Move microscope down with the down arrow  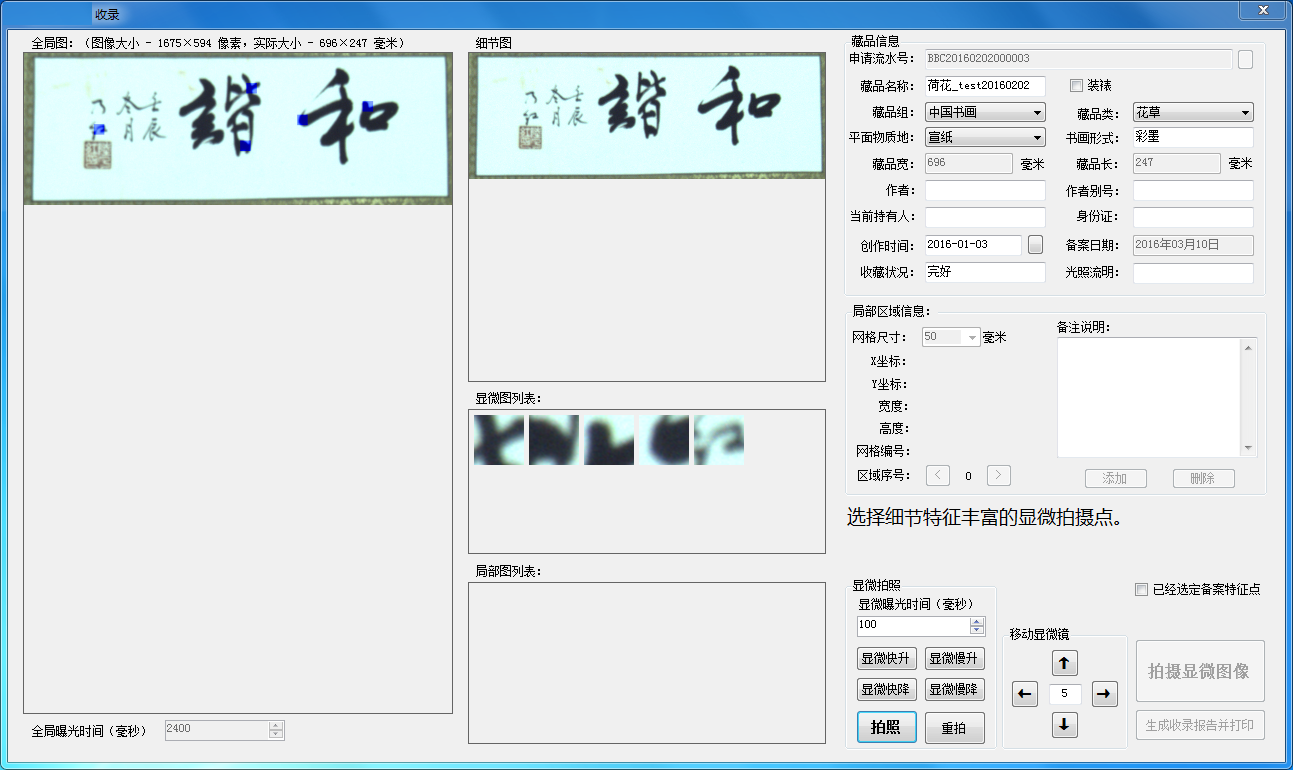[x=1065, y=725]
